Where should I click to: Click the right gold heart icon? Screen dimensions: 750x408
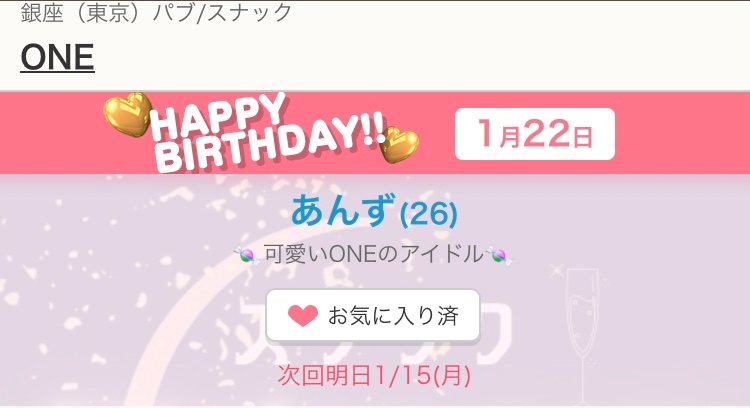point(399,144)
